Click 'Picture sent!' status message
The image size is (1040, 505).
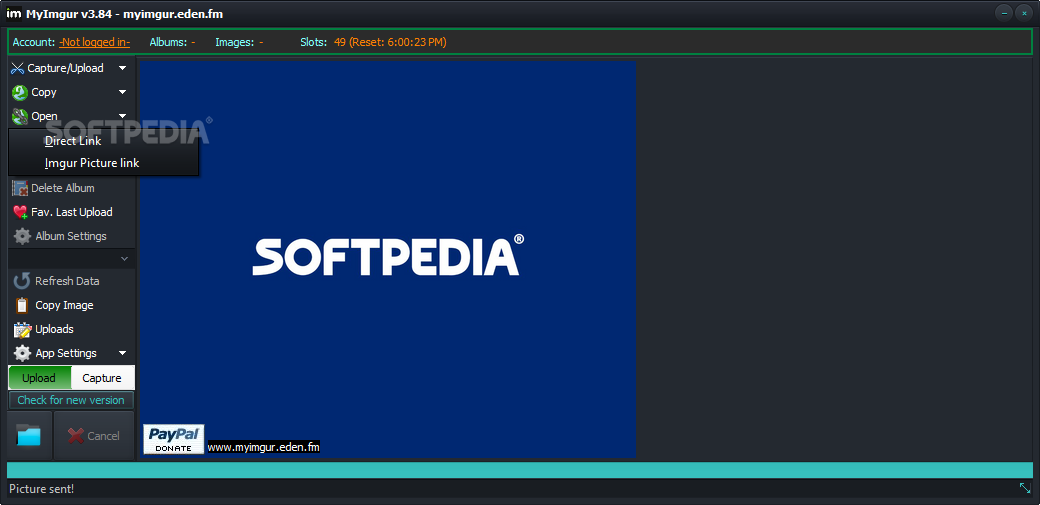tap(42, 489)
